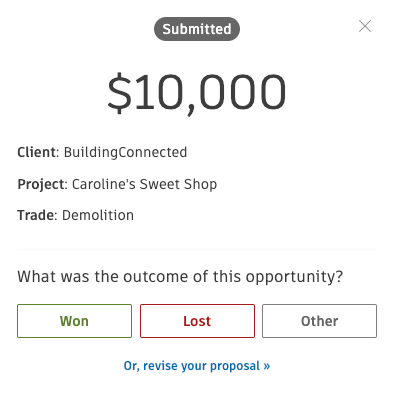This screenshot has width=395, height=399.
Task: Select the Caroline's Sweet Shop project name
Action: pos(144,184)
